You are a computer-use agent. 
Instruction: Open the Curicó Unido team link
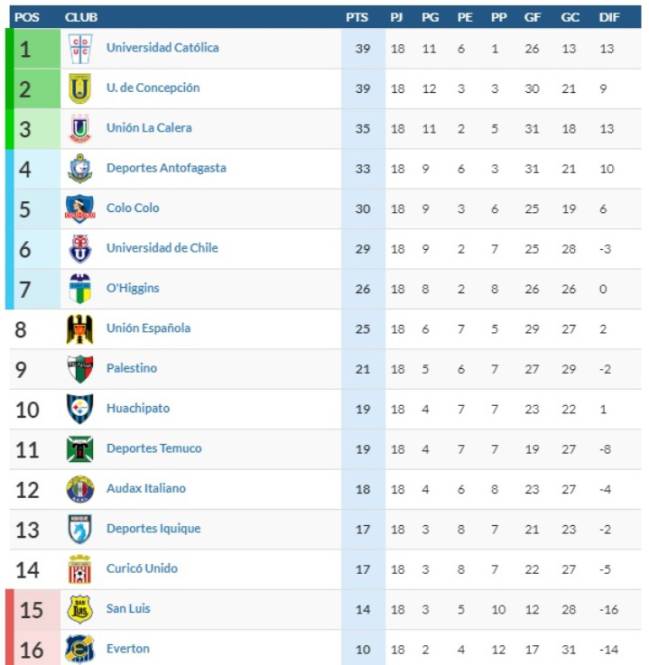point(142,568)
